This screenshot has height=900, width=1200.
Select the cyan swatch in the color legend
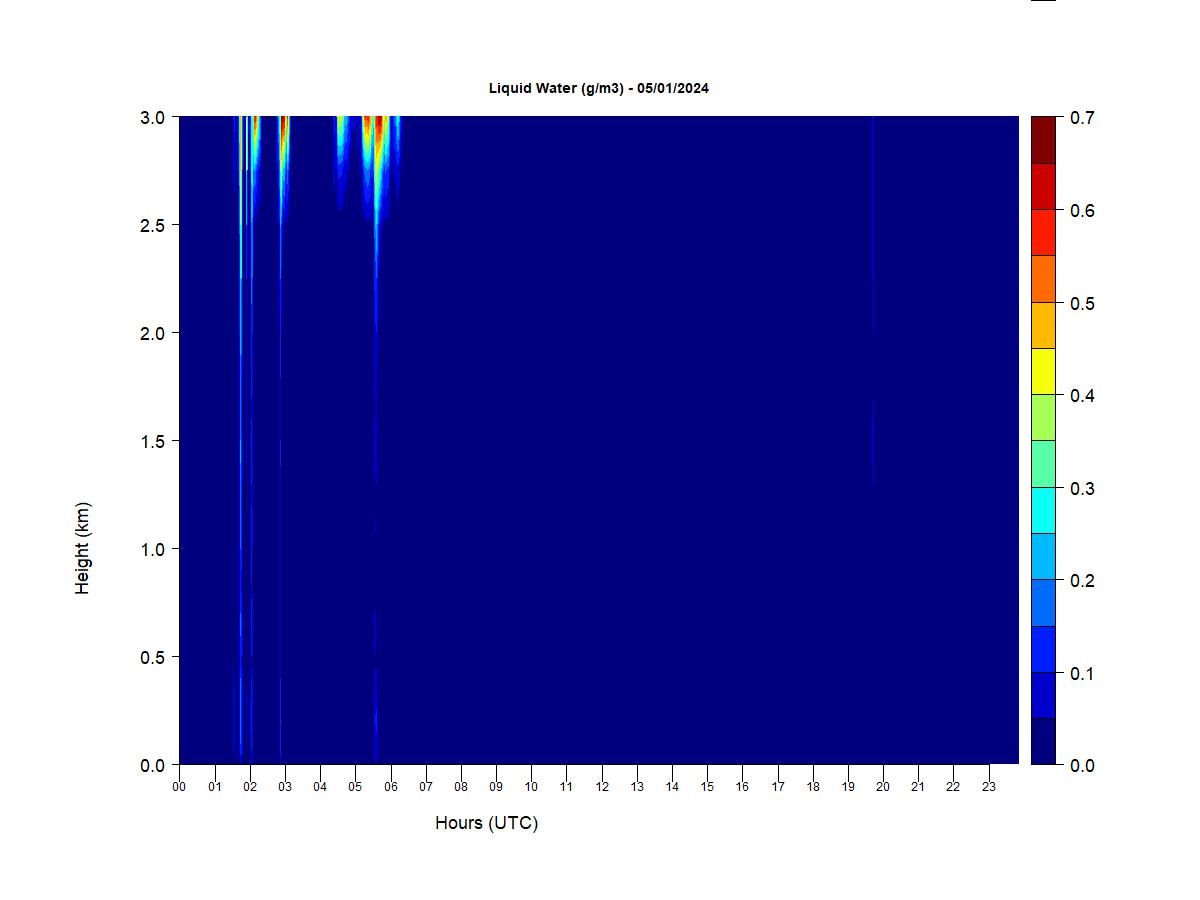[x=1043, y=510]
